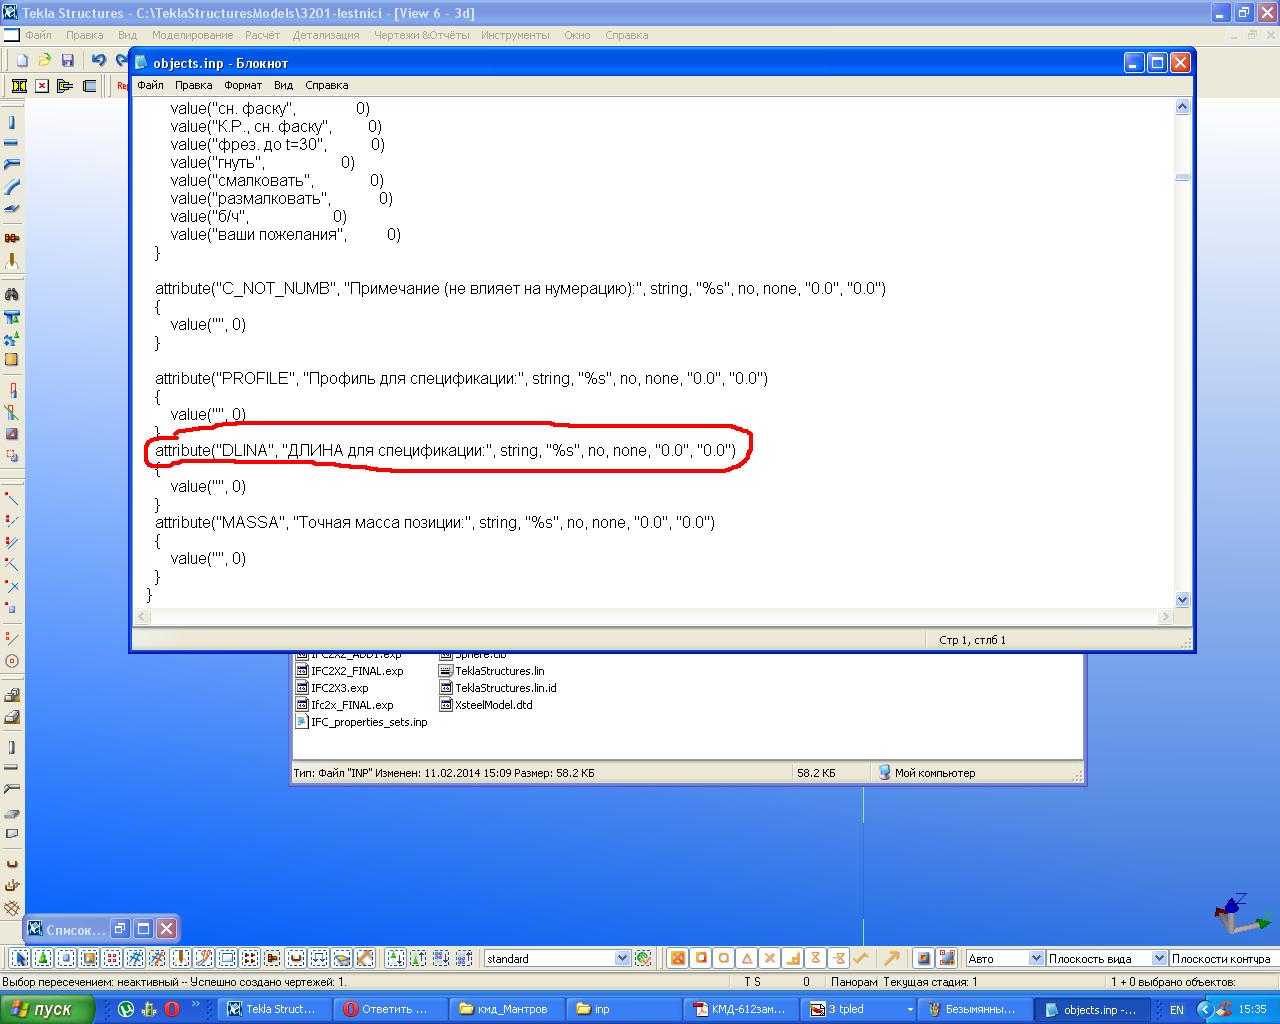Open the component catalog binoculars icon
The width and height of the screenshot is (1280, 1024).
click(12, 295)
